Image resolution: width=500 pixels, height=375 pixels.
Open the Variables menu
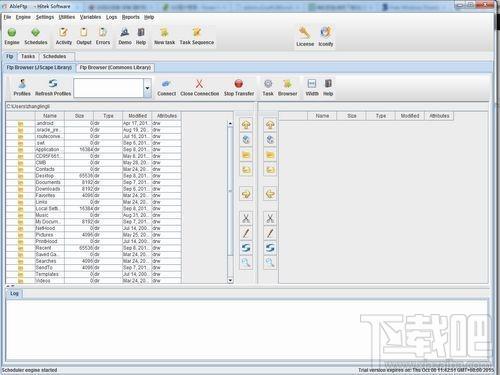point(90,17)
